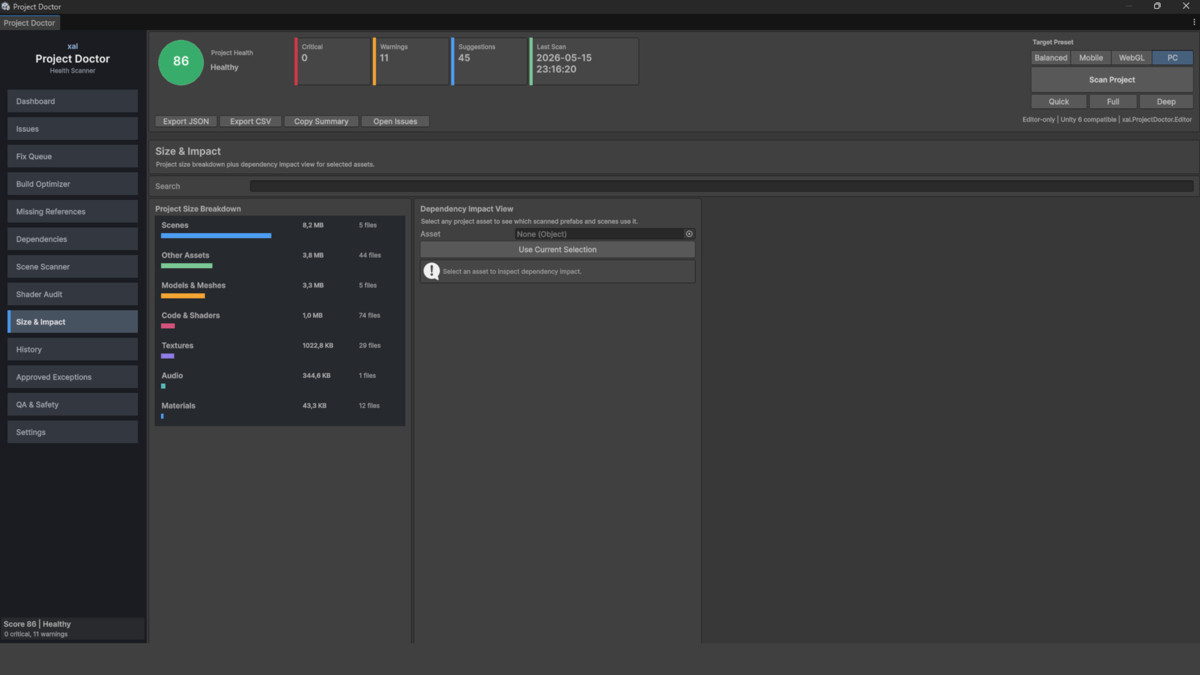This screenshot has height=675, width=1200.
Task: Click Export CSV
Action: [250, 121]
